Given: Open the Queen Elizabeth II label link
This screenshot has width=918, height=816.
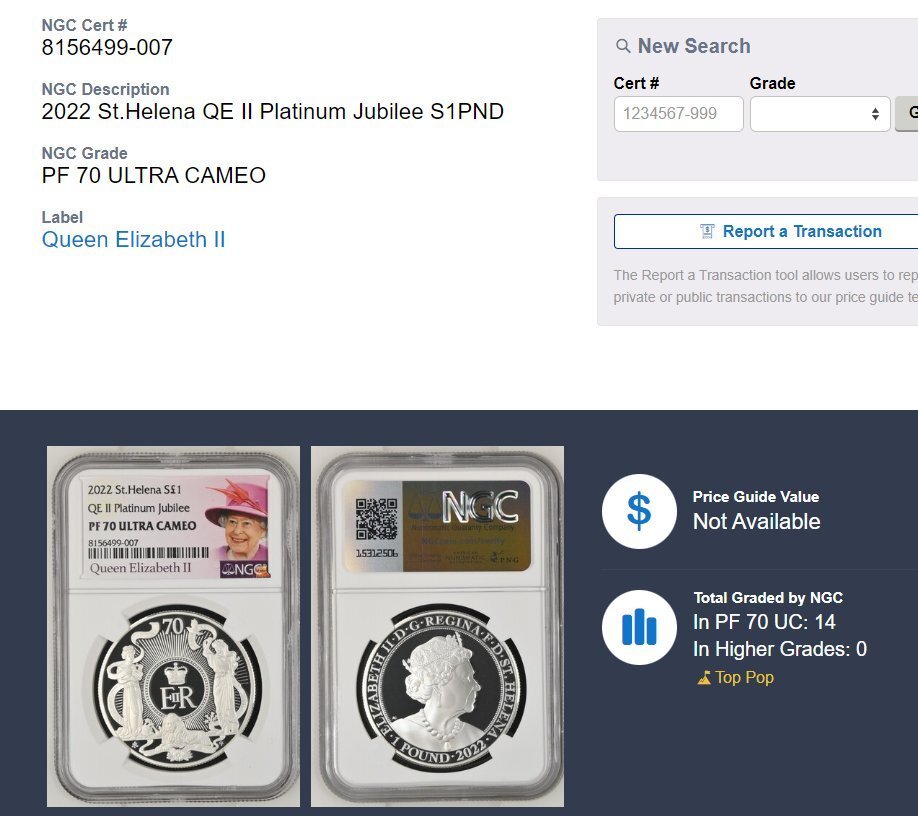Looking at the screenshot, I should (x=133, y=239).
